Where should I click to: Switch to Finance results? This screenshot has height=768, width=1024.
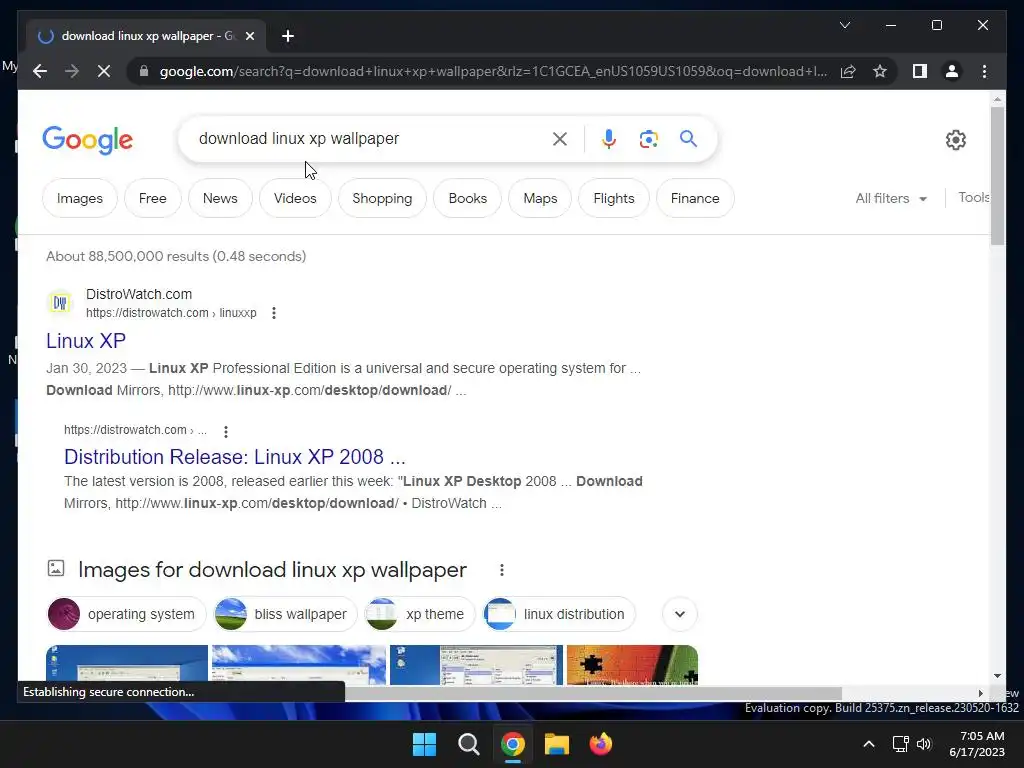(695, 198)
